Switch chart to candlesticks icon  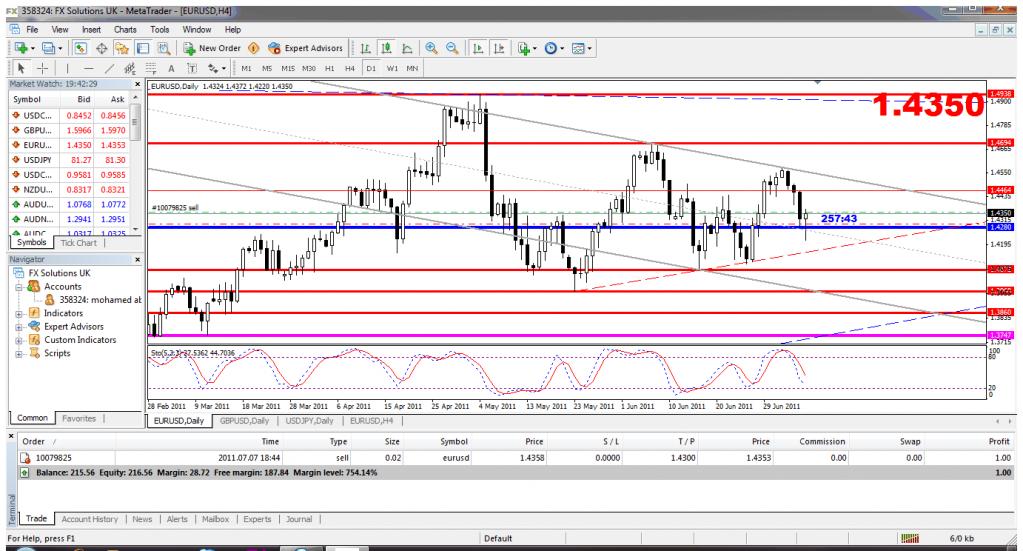[387, 46]
